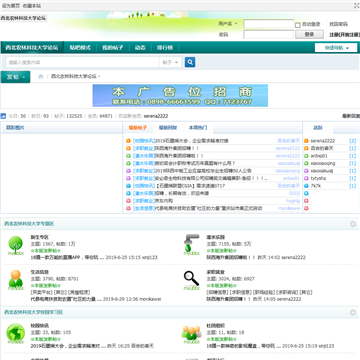Click active user xiaoxiaoqing
The image size is (360, 360).
click(x=323, y=163)
